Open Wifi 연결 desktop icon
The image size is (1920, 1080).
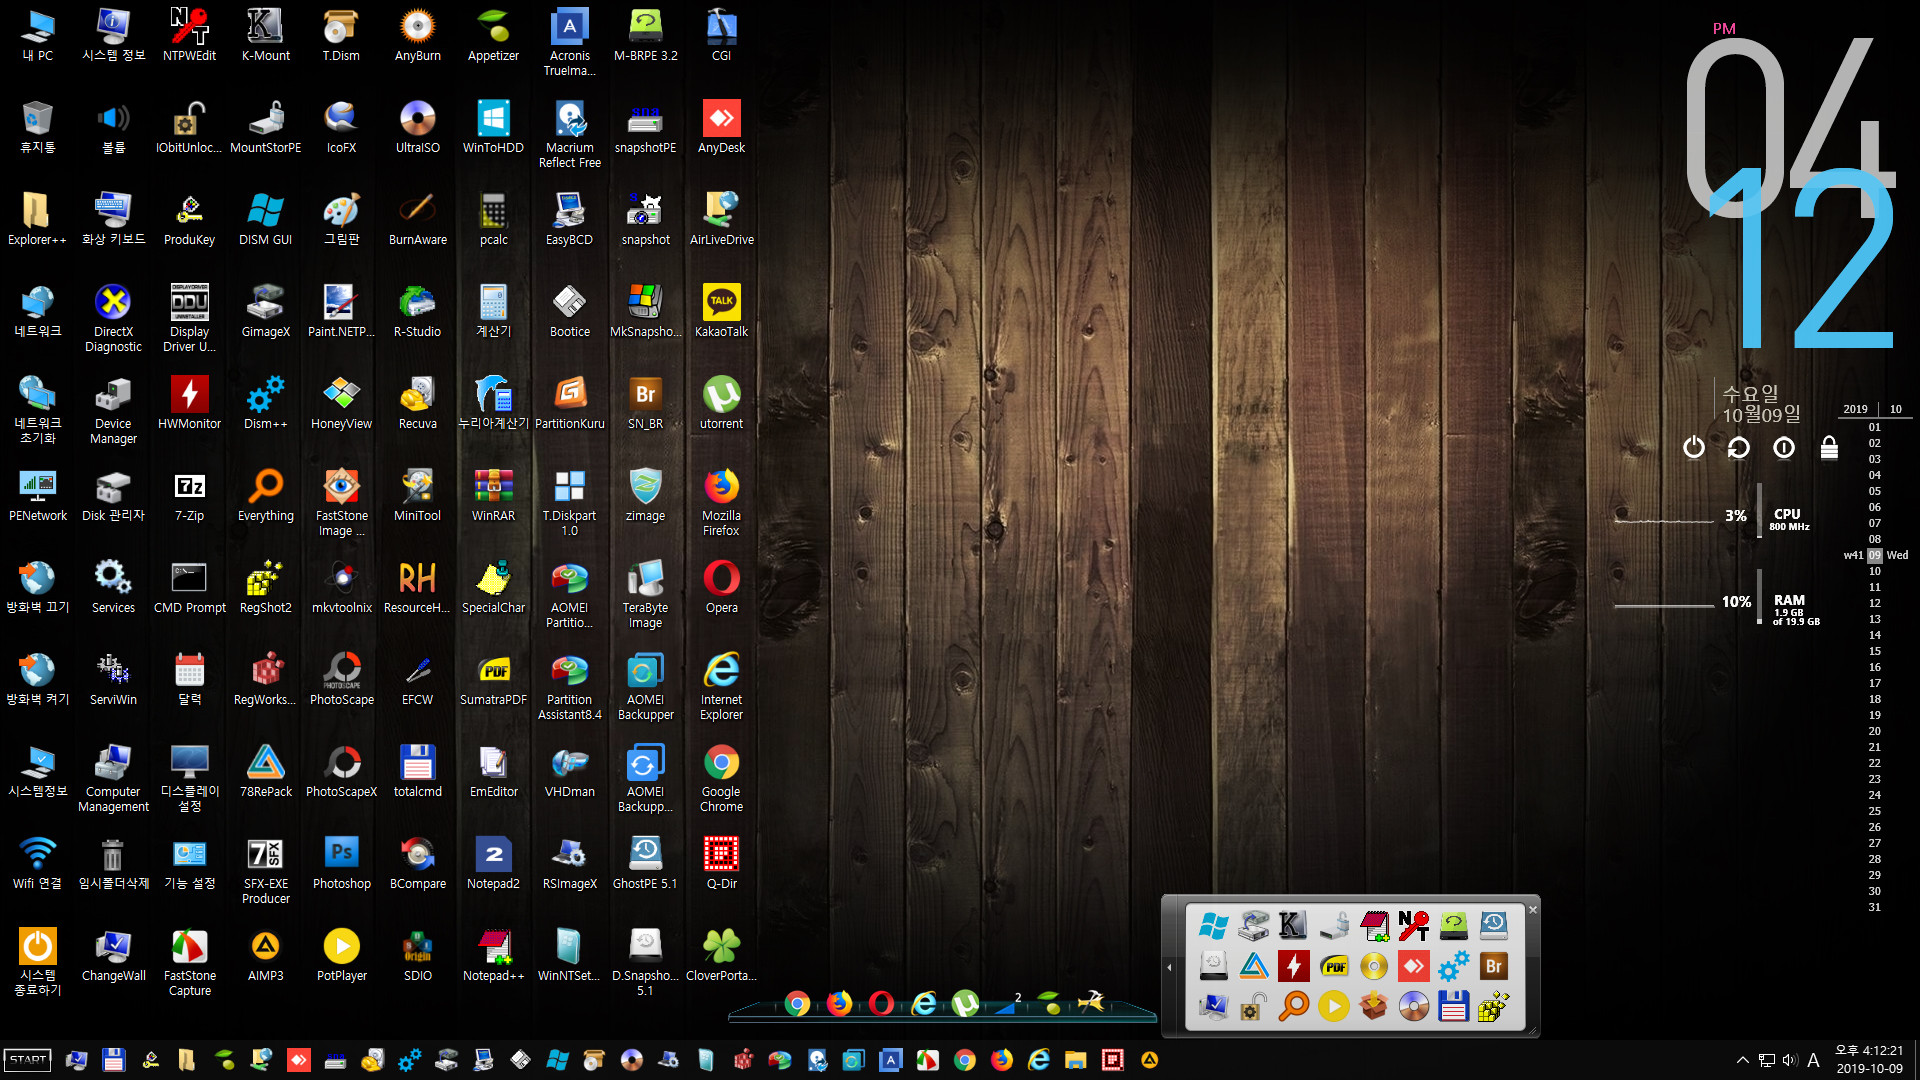[x=37, y=863]
